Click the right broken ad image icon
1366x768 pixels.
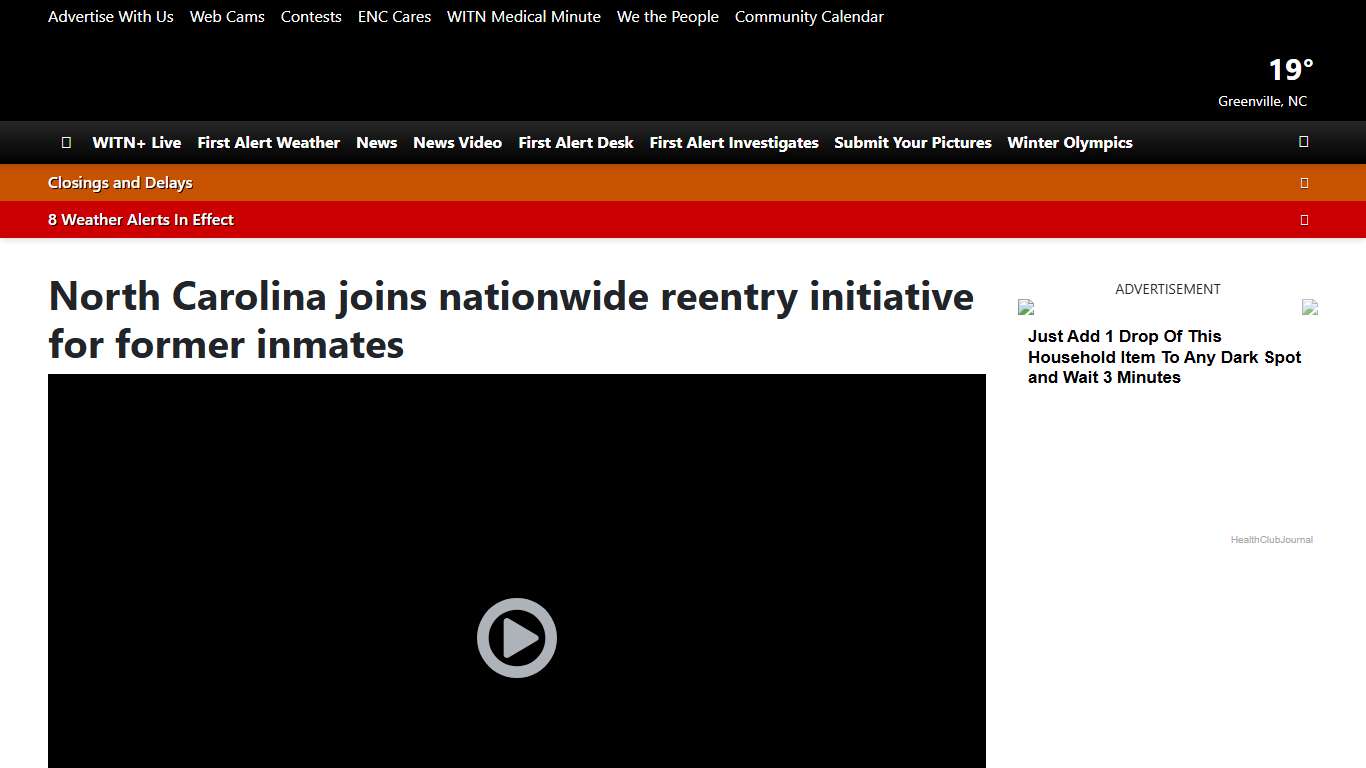pyautogui.click(x=1310, y=307)
